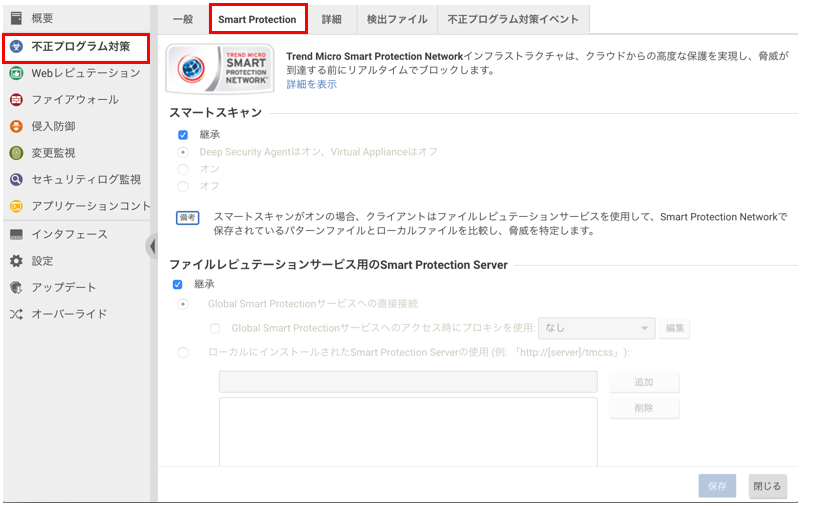Open インタフェース section
The height and width of the screenshot is (506, 821).
coord(70,234)
